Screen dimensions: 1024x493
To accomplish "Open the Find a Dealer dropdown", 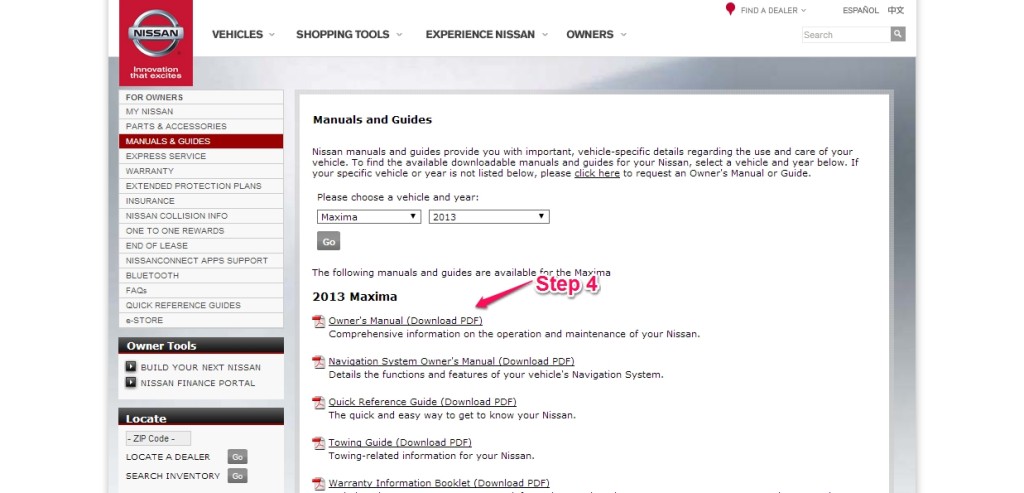I will (773, 10).
